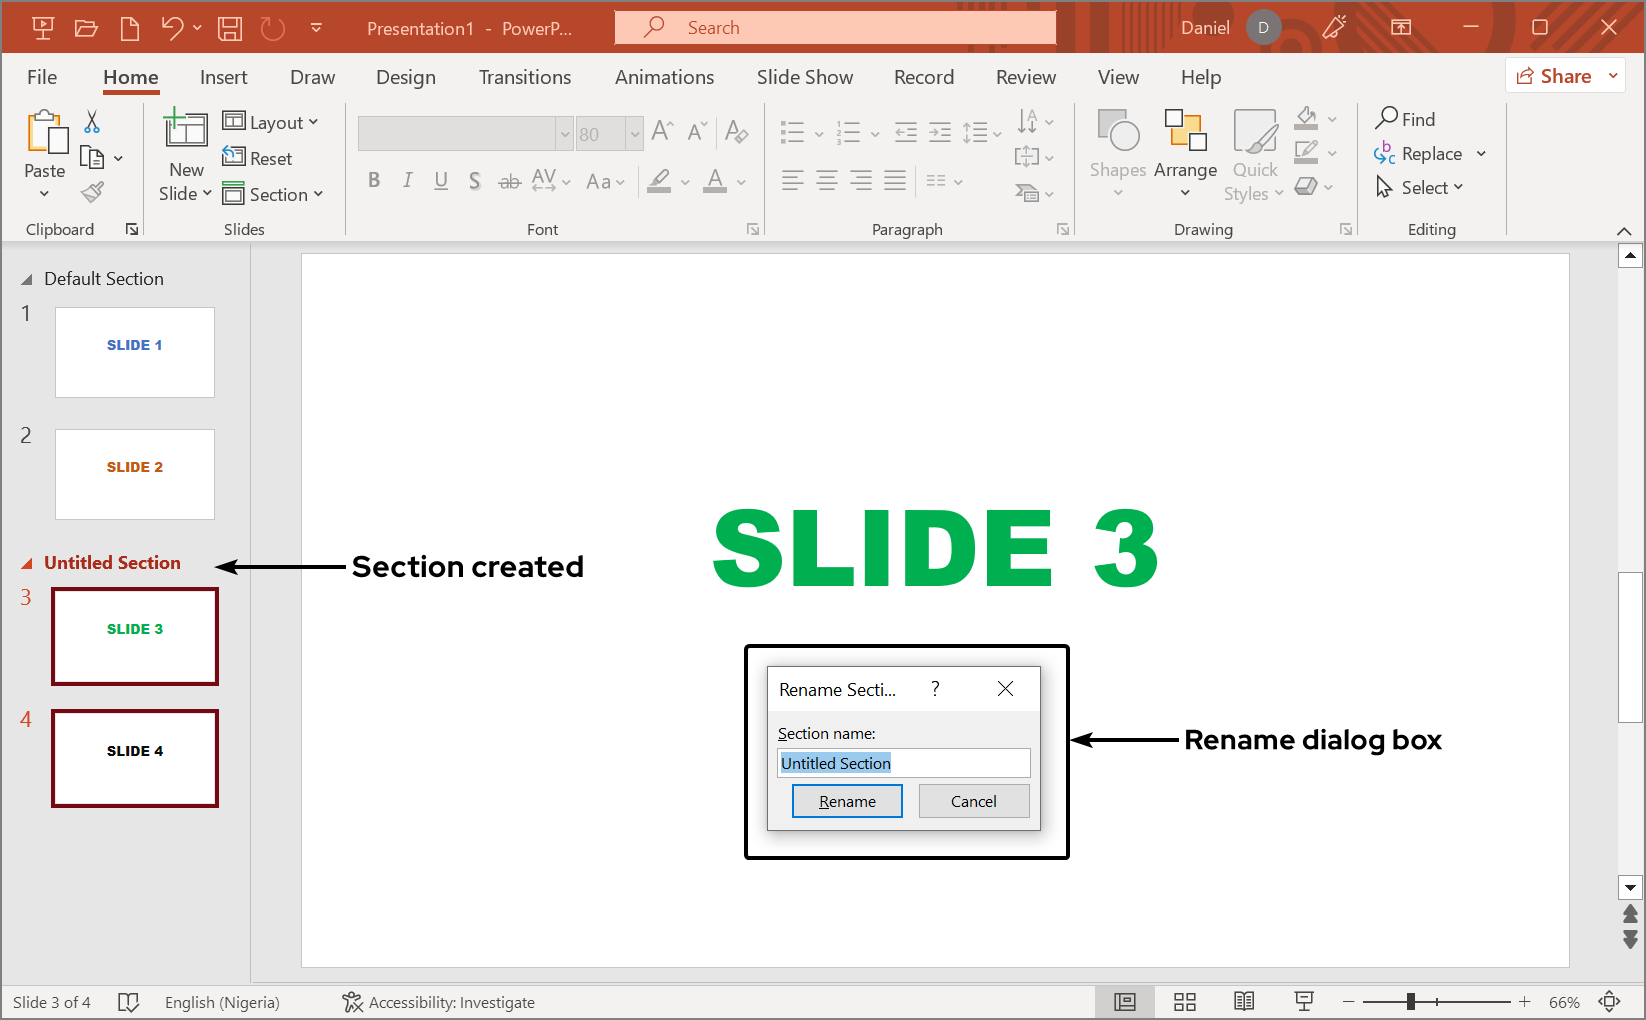Switch to Slide Sorter view

pyautogui.click(x=1185, y=1001)
